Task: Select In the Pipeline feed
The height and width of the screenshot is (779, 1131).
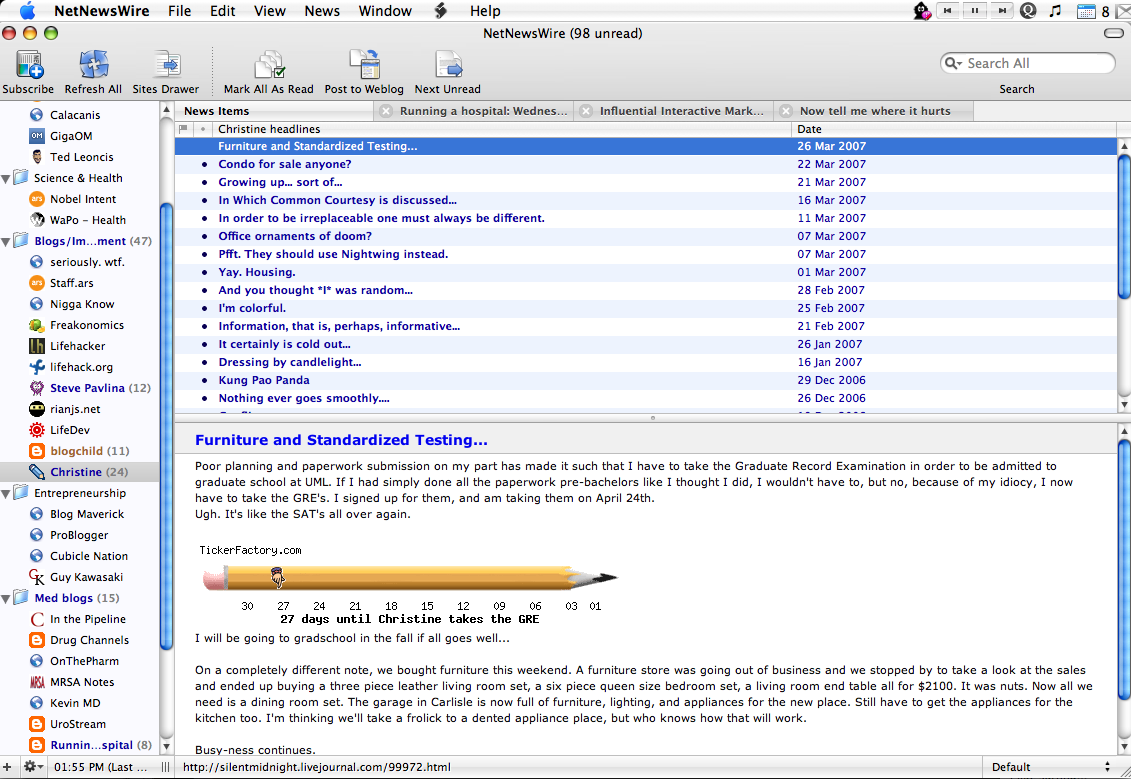Action: [87, 619]
